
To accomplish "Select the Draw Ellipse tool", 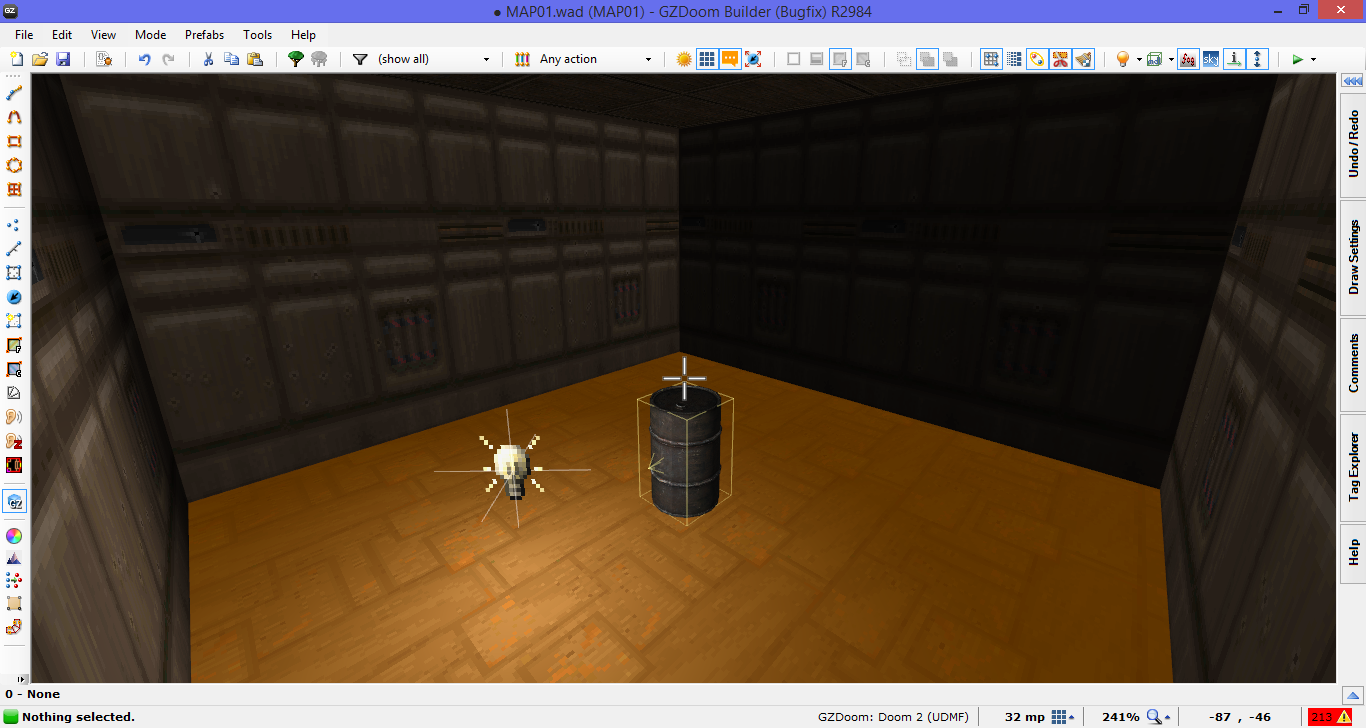I will click(x=14, y=165).
